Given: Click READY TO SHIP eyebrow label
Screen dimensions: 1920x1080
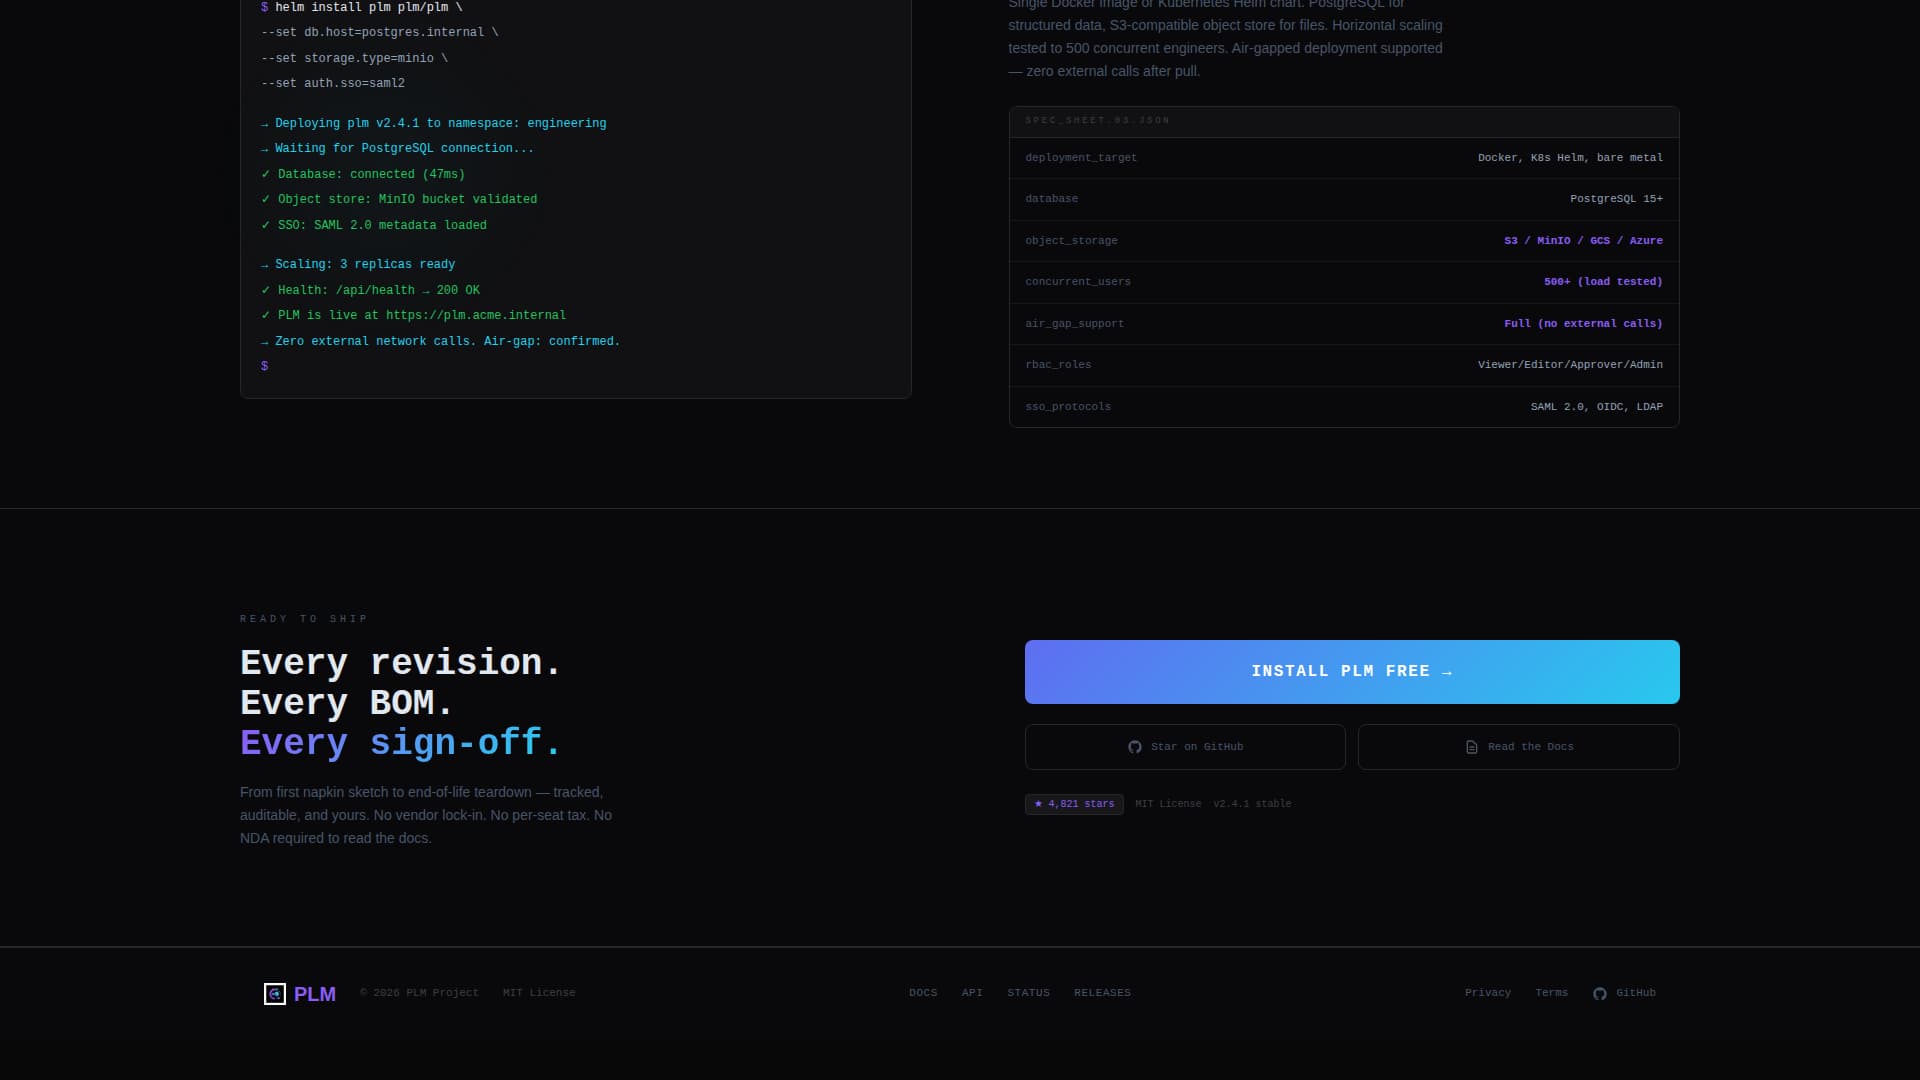Looking at the screenshot, I should pyautogui.click(x=304, y=619).
